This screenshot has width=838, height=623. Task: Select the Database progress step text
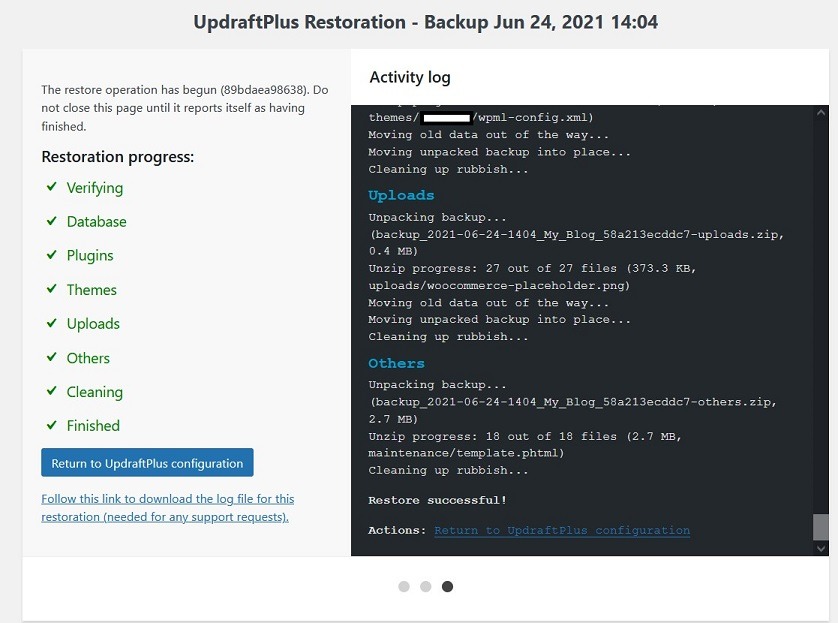pos(96,222)
